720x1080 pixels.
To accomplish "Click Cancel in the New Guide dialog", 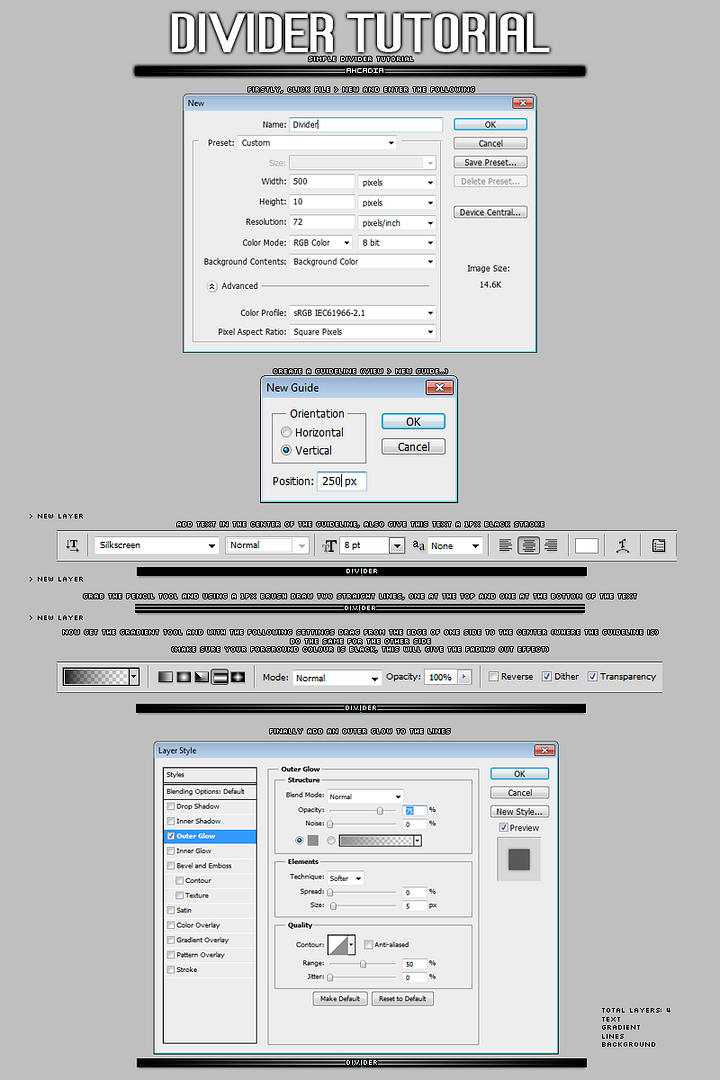I will point(413,447).
